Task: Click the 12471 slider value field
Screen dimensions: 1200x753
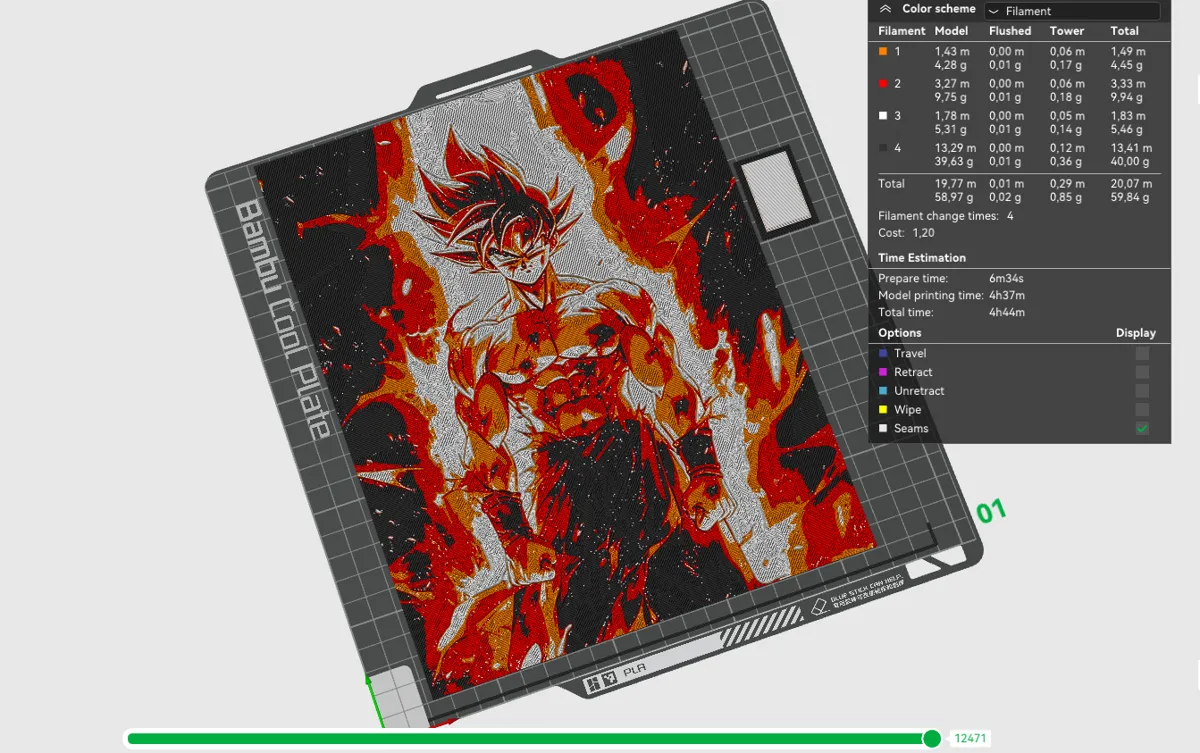Action: [970, 738]
